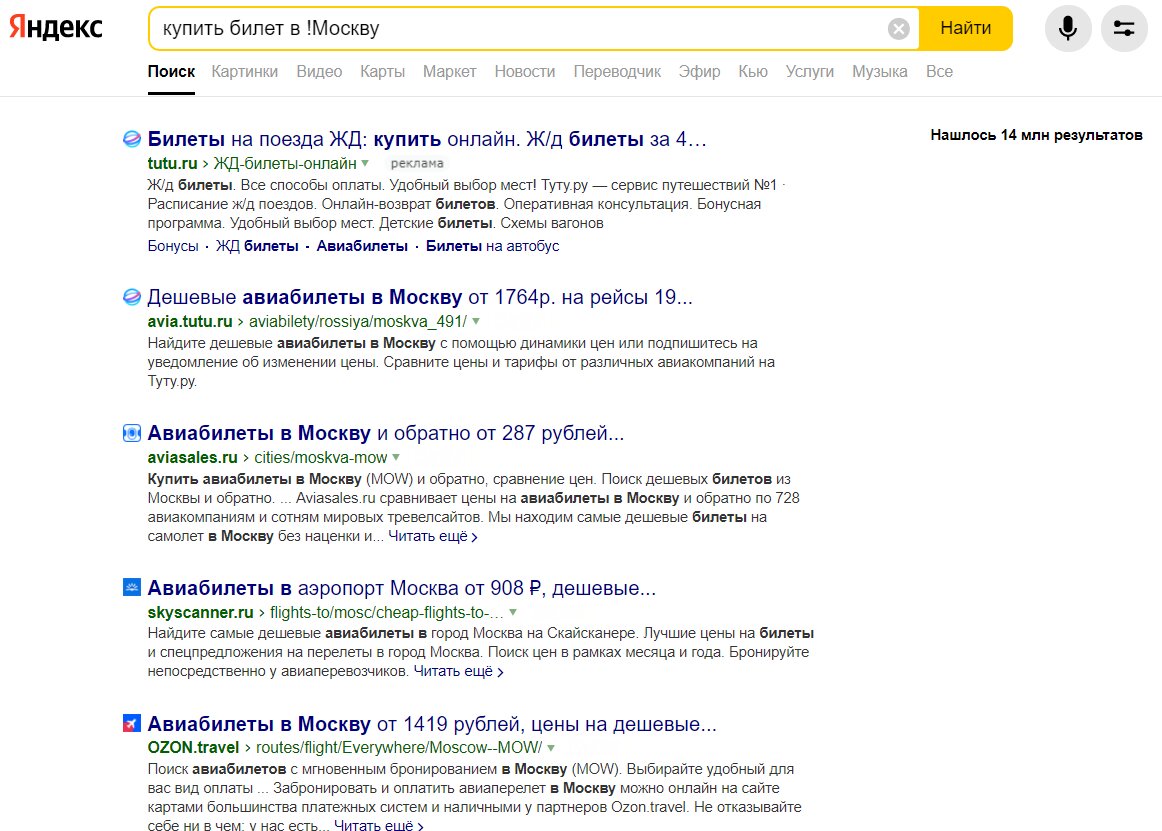
Task: Switch to the Карты tab
Action: [x=382, y=72]
